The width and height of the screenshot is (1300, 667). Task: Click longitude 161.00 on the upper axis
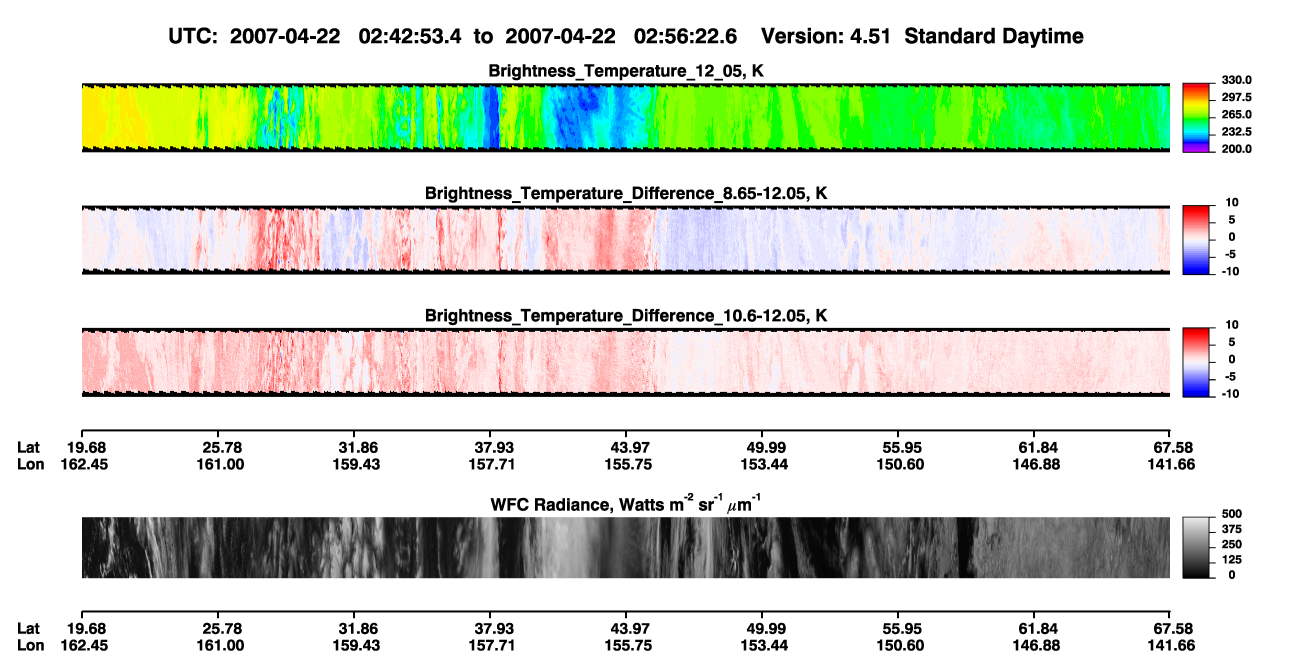point(221,464)
